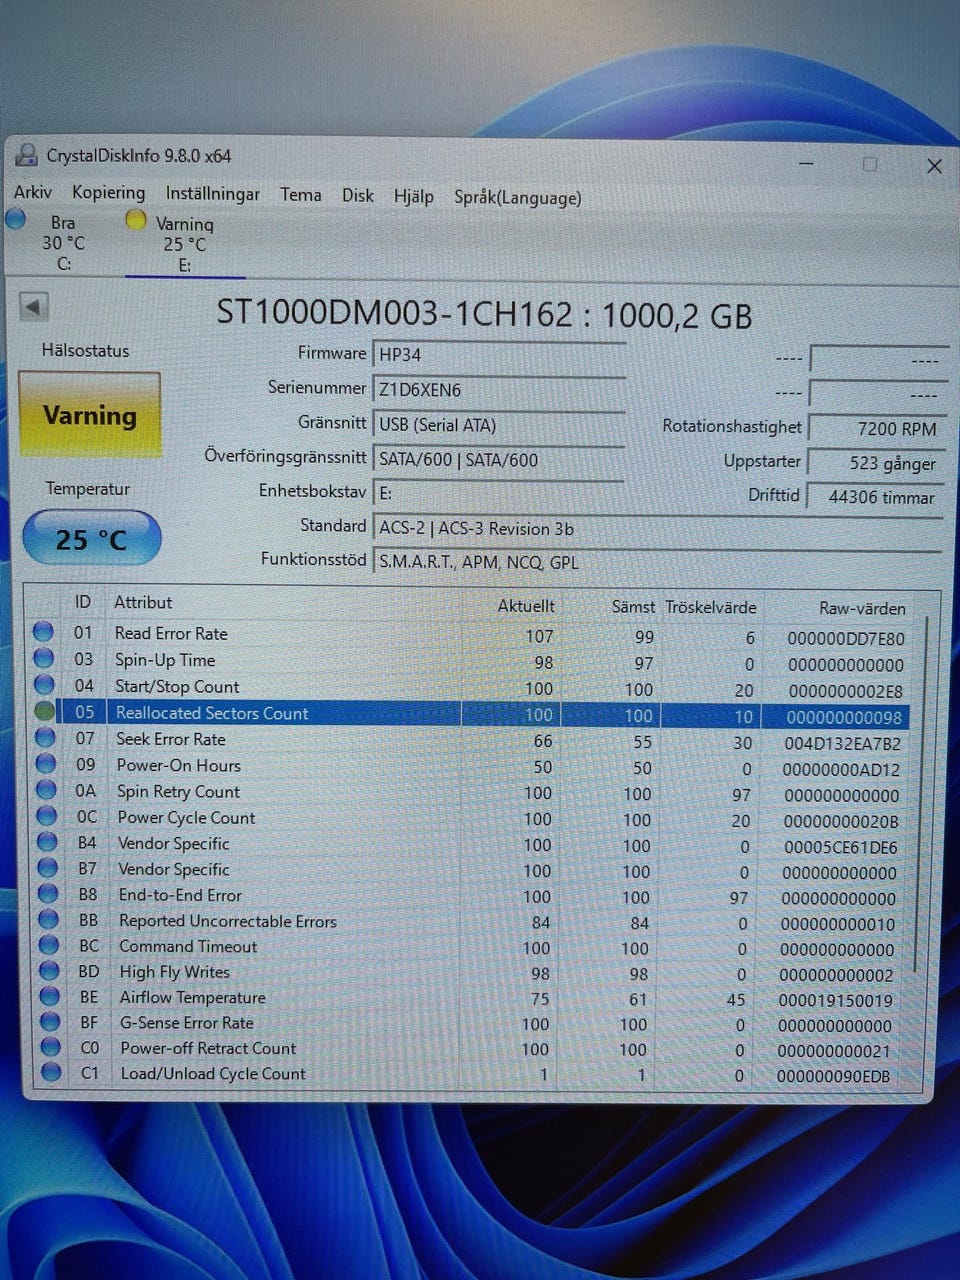
Task: Click the previous disk arrow button
Action: point(34,308)
